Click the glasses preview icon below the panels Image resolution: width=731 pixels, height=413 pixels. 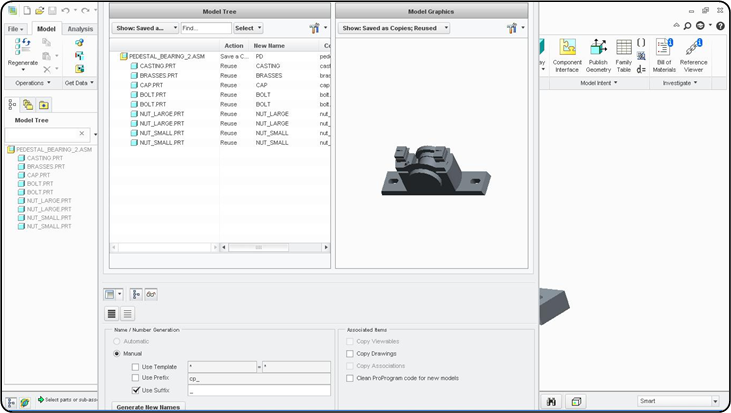[x=151, y=294]
